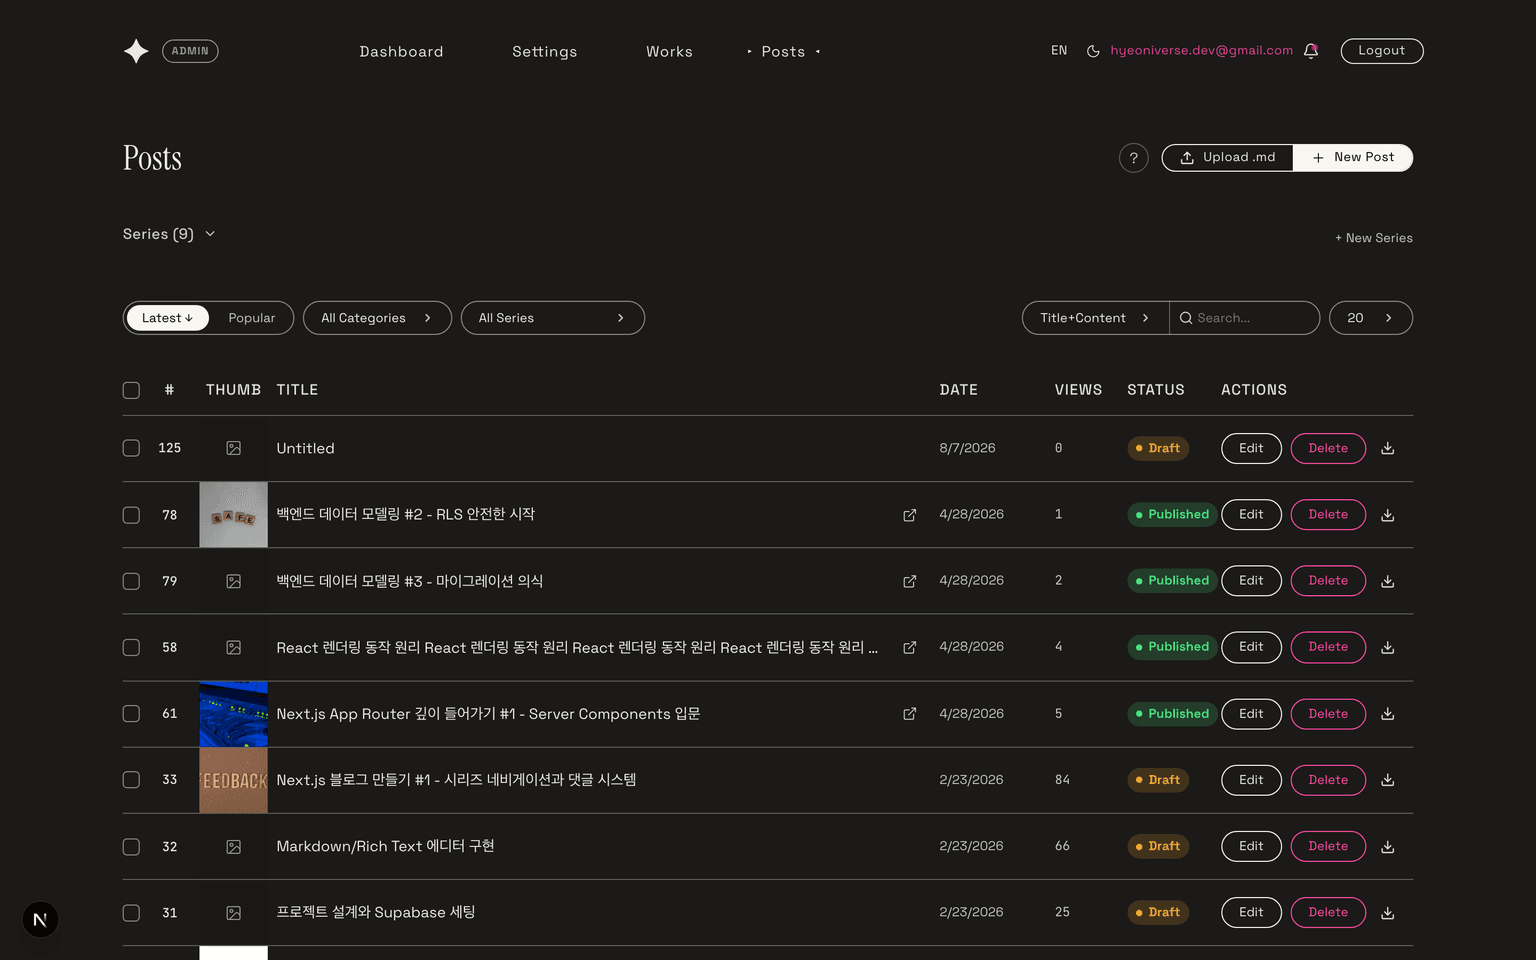Open the 20 per page dropdown

click(x=1371, y=318)
